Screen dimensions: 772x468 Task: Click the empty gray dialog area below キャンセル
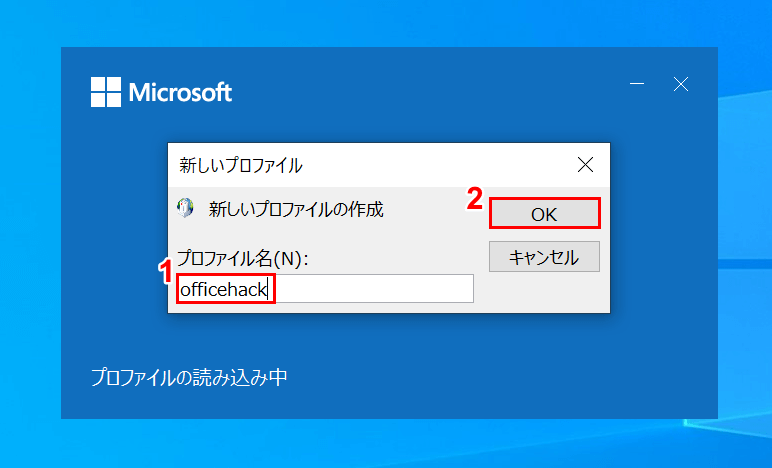coord(544,293)
